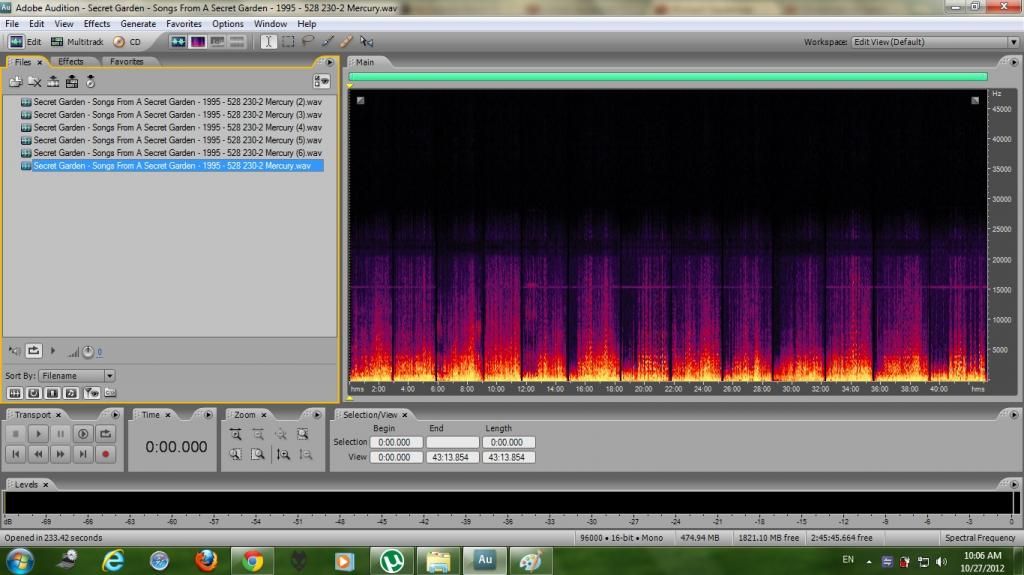
Task: Open the Generate menu
Action: [138, 24]
